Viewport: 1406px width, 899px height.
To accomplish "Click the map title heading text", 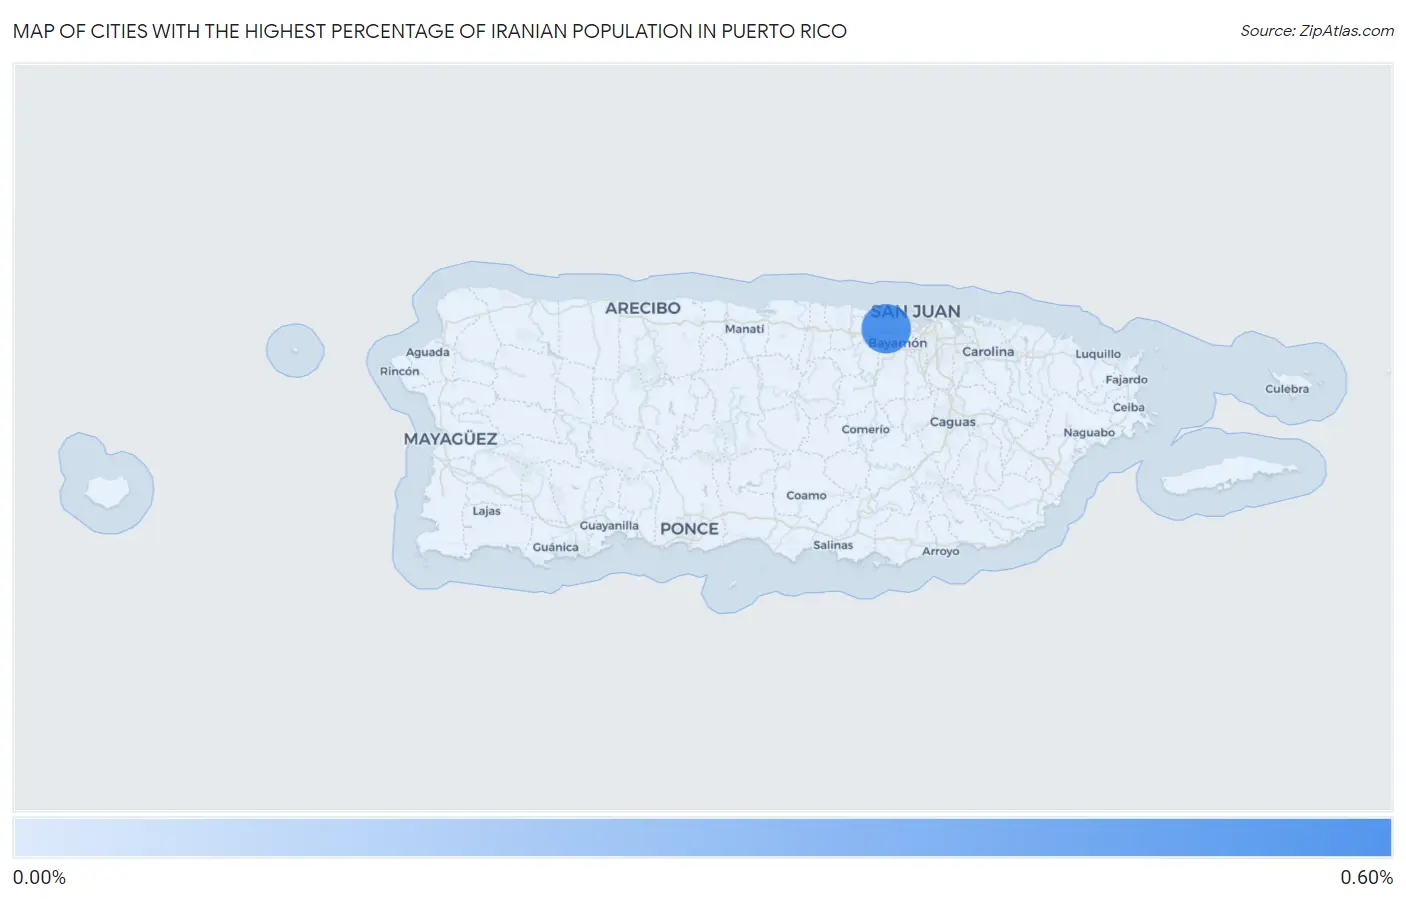I will click(x=430, y=31).
